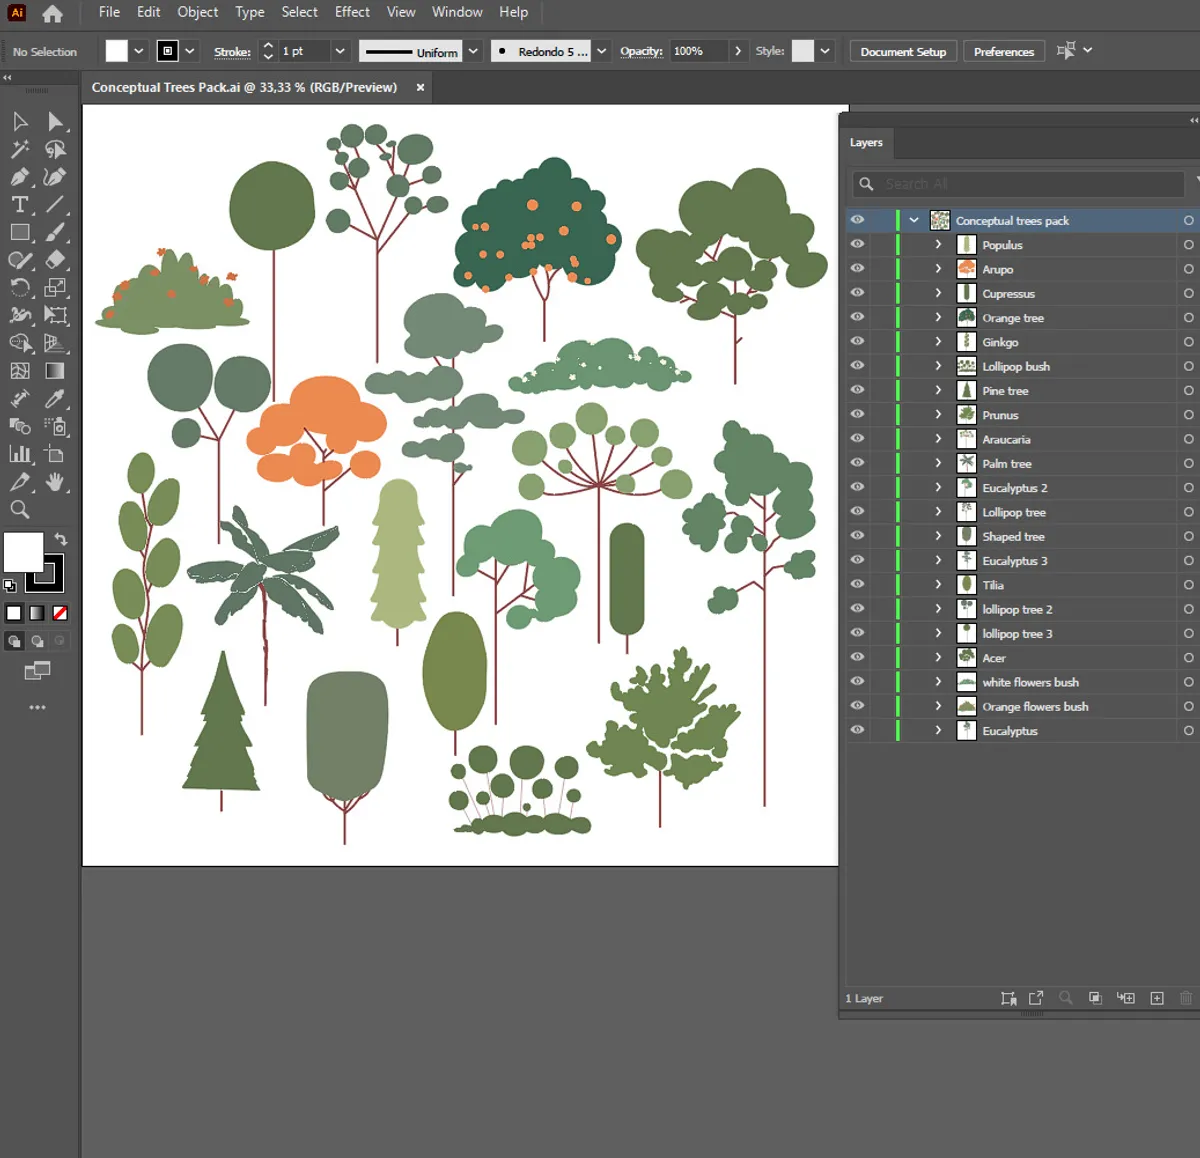Create a new layer in the Layers panel
The height and width of the screenshot is (1158, 1200).
click(1156, 998)
